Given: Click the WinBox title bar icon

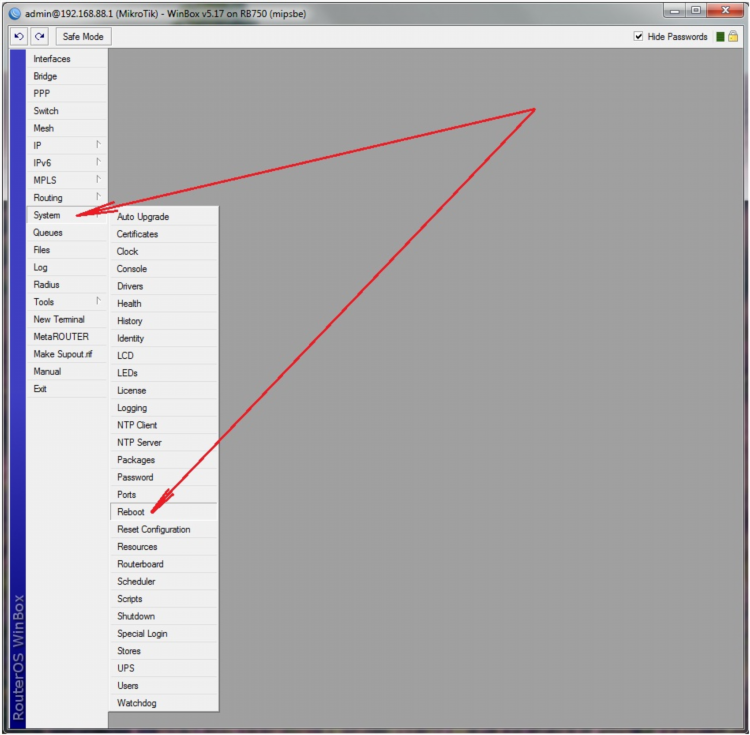Looking at the screenshot, I should 15,13.
